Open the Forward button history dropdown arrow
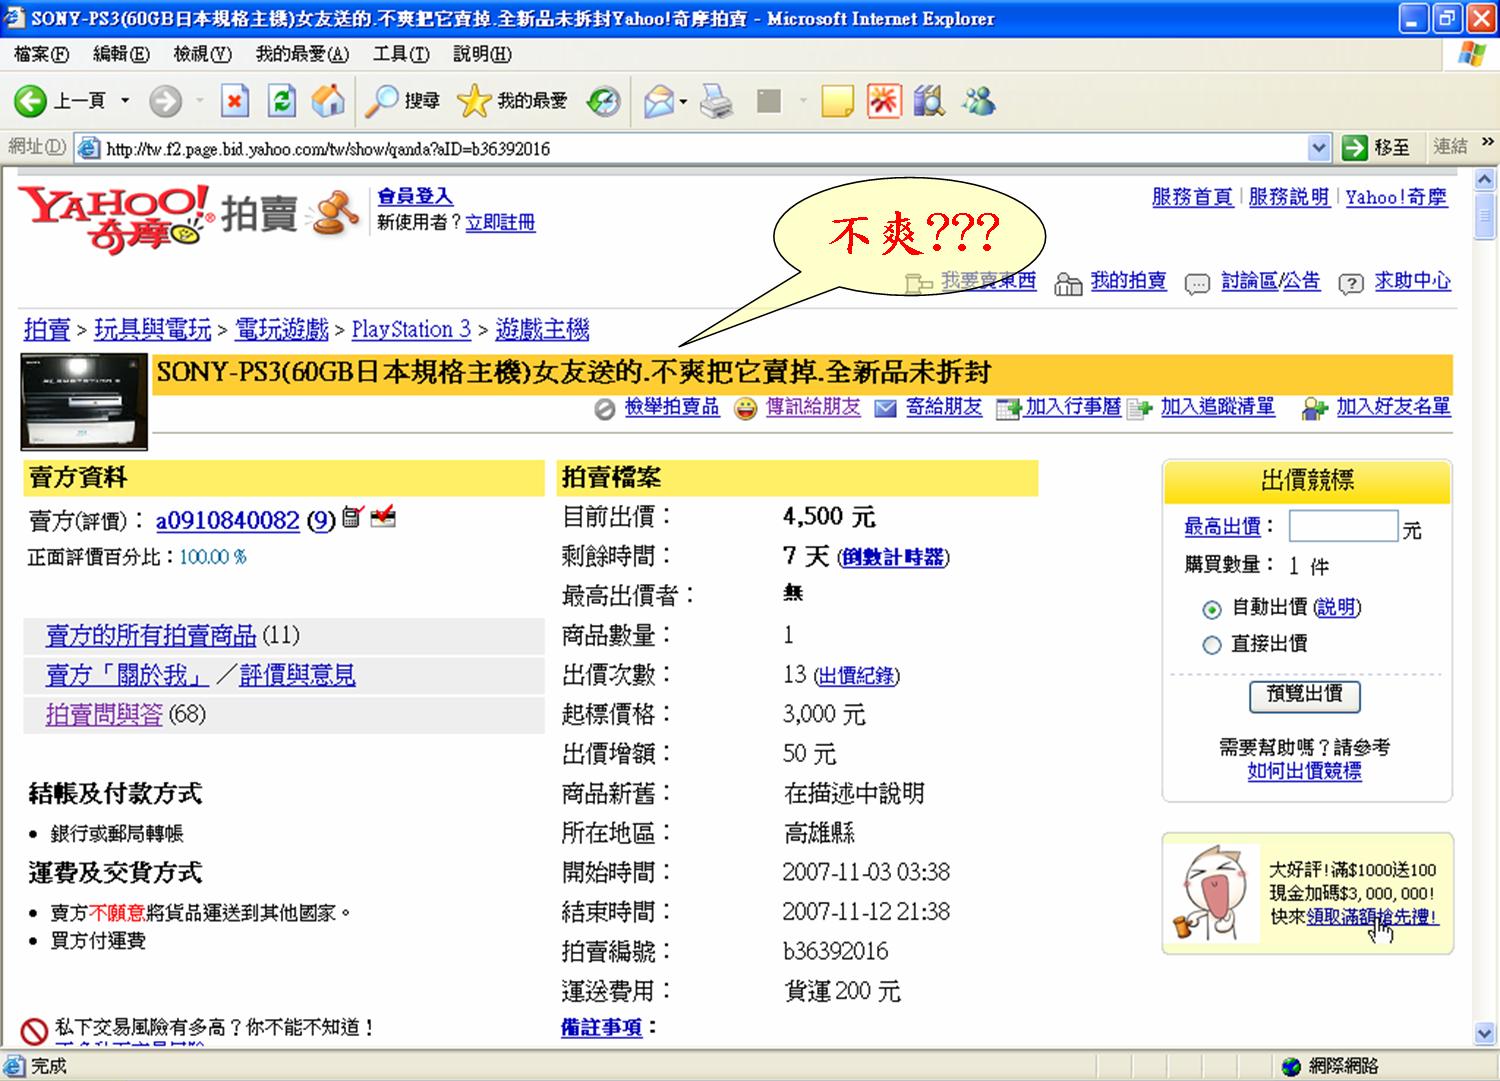1500x1081 pixels. click(200, 100)
